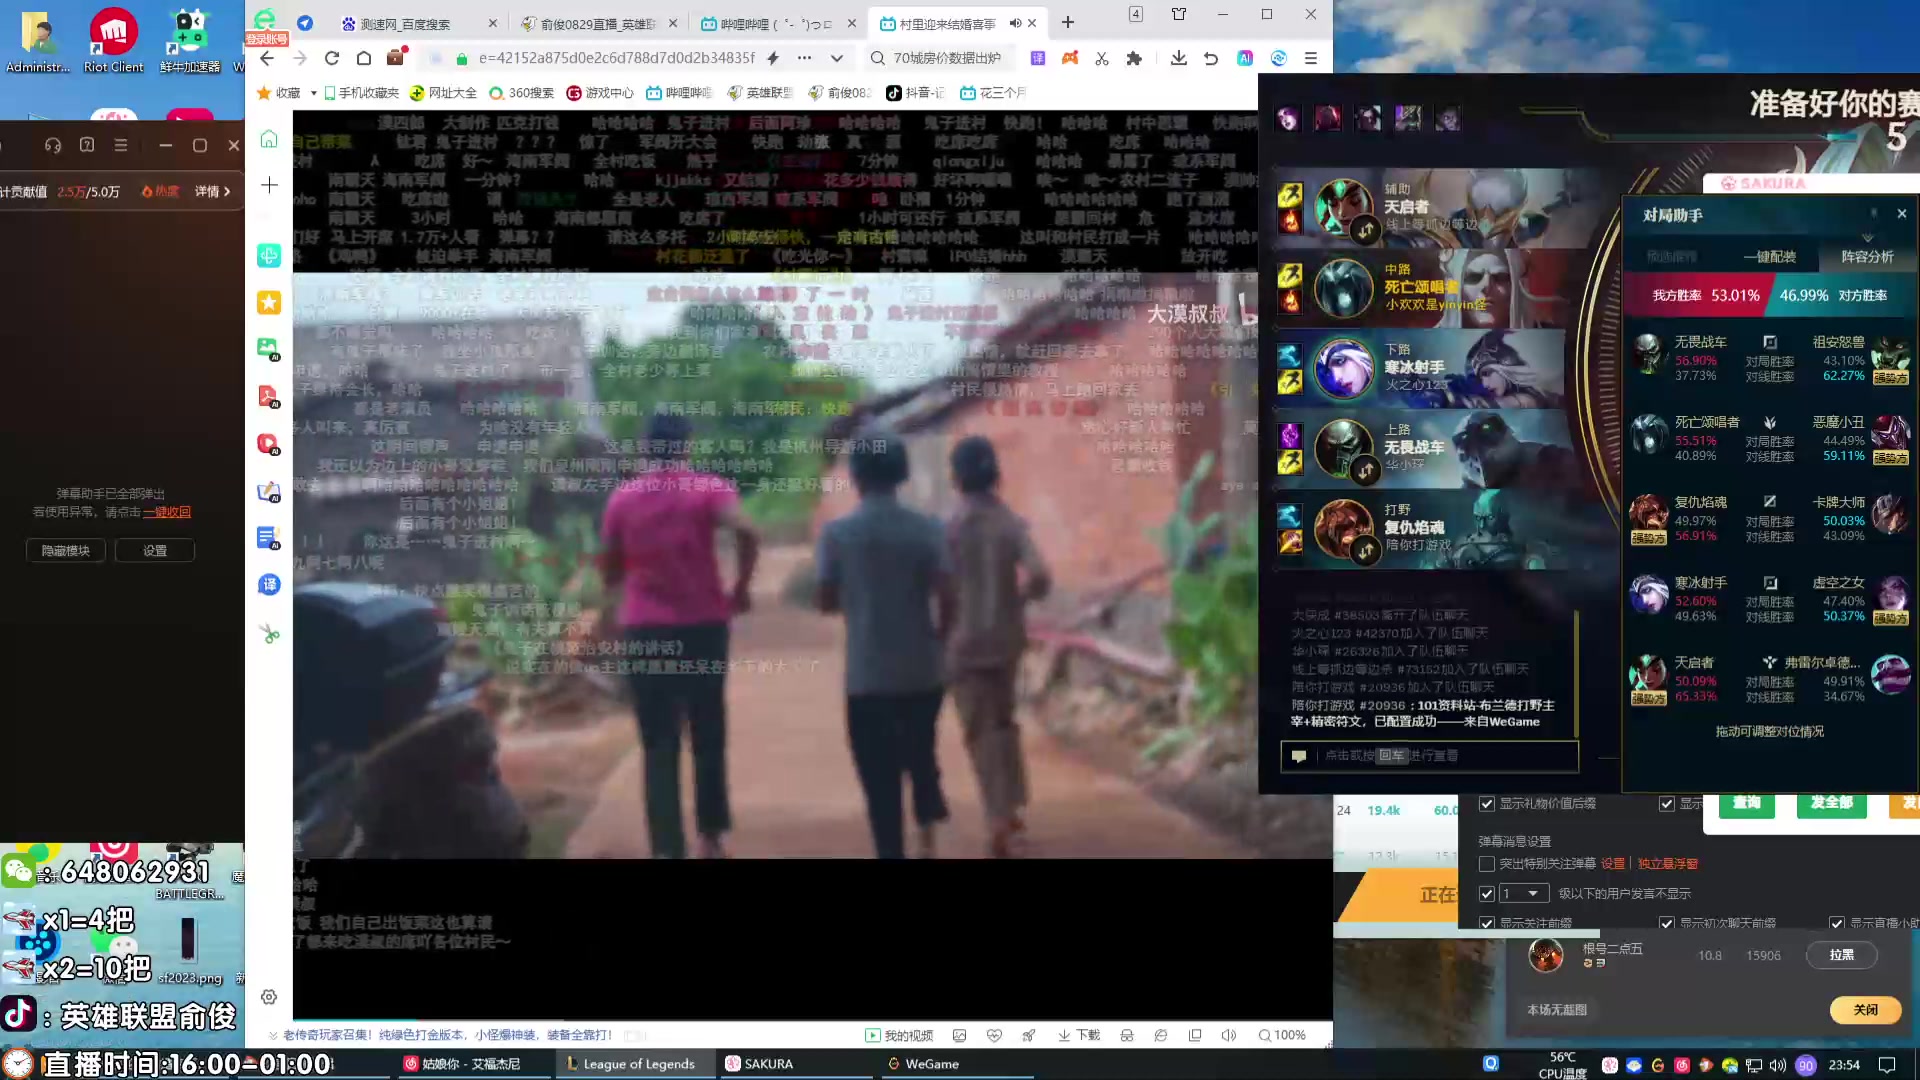The image size is (1920, 1080).
Task: Click the URL address field
Action: pos(617,58)
